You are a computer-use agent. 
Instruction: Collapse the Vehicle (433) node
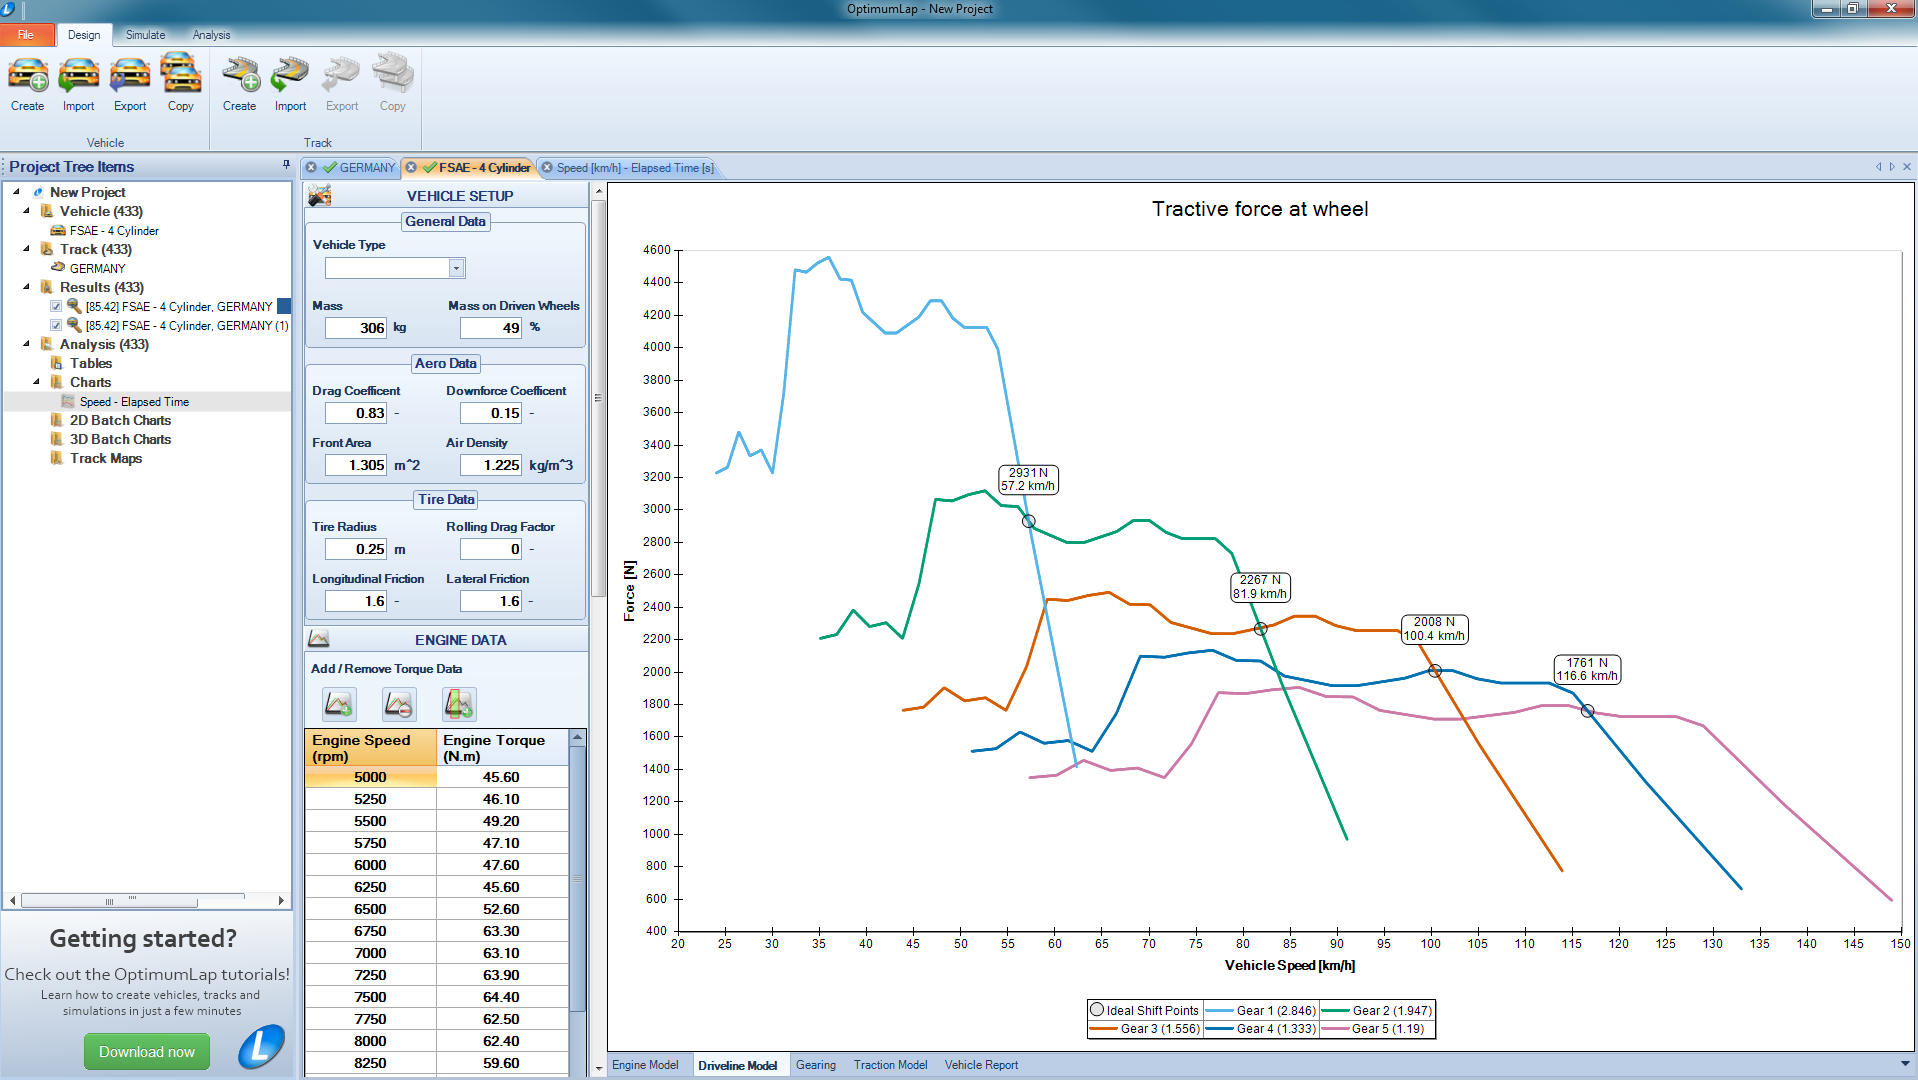point(26,210)
